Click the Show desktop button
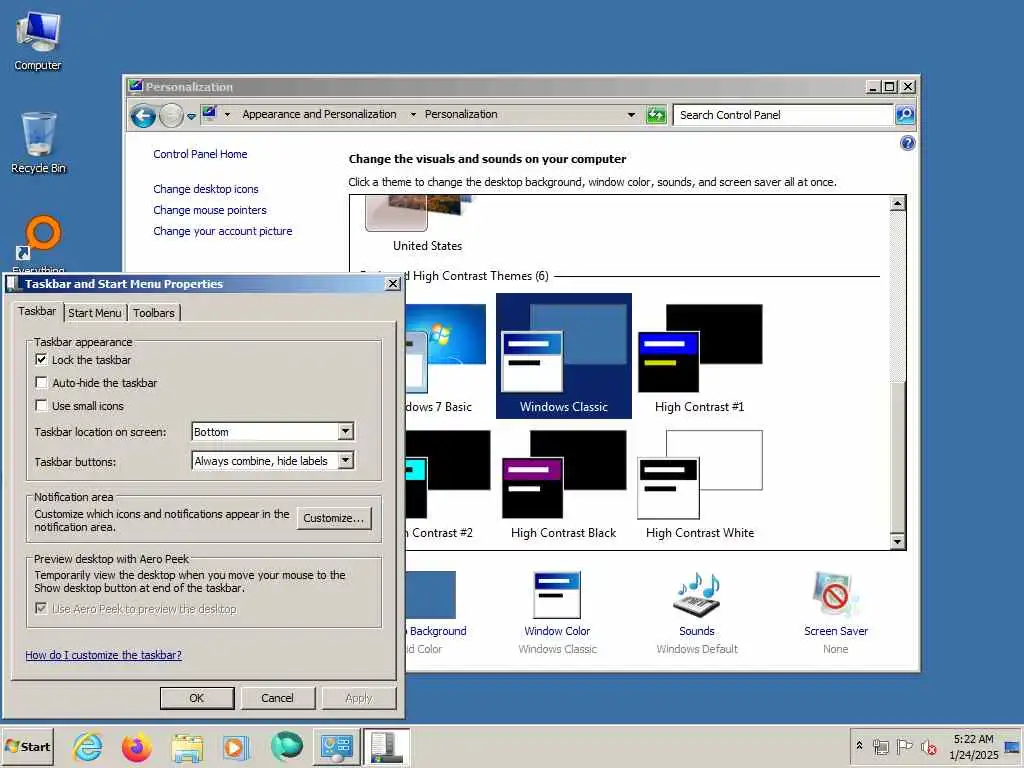Image resolution: width=1024 pixels, height=768 pixels. [1013, 747]
